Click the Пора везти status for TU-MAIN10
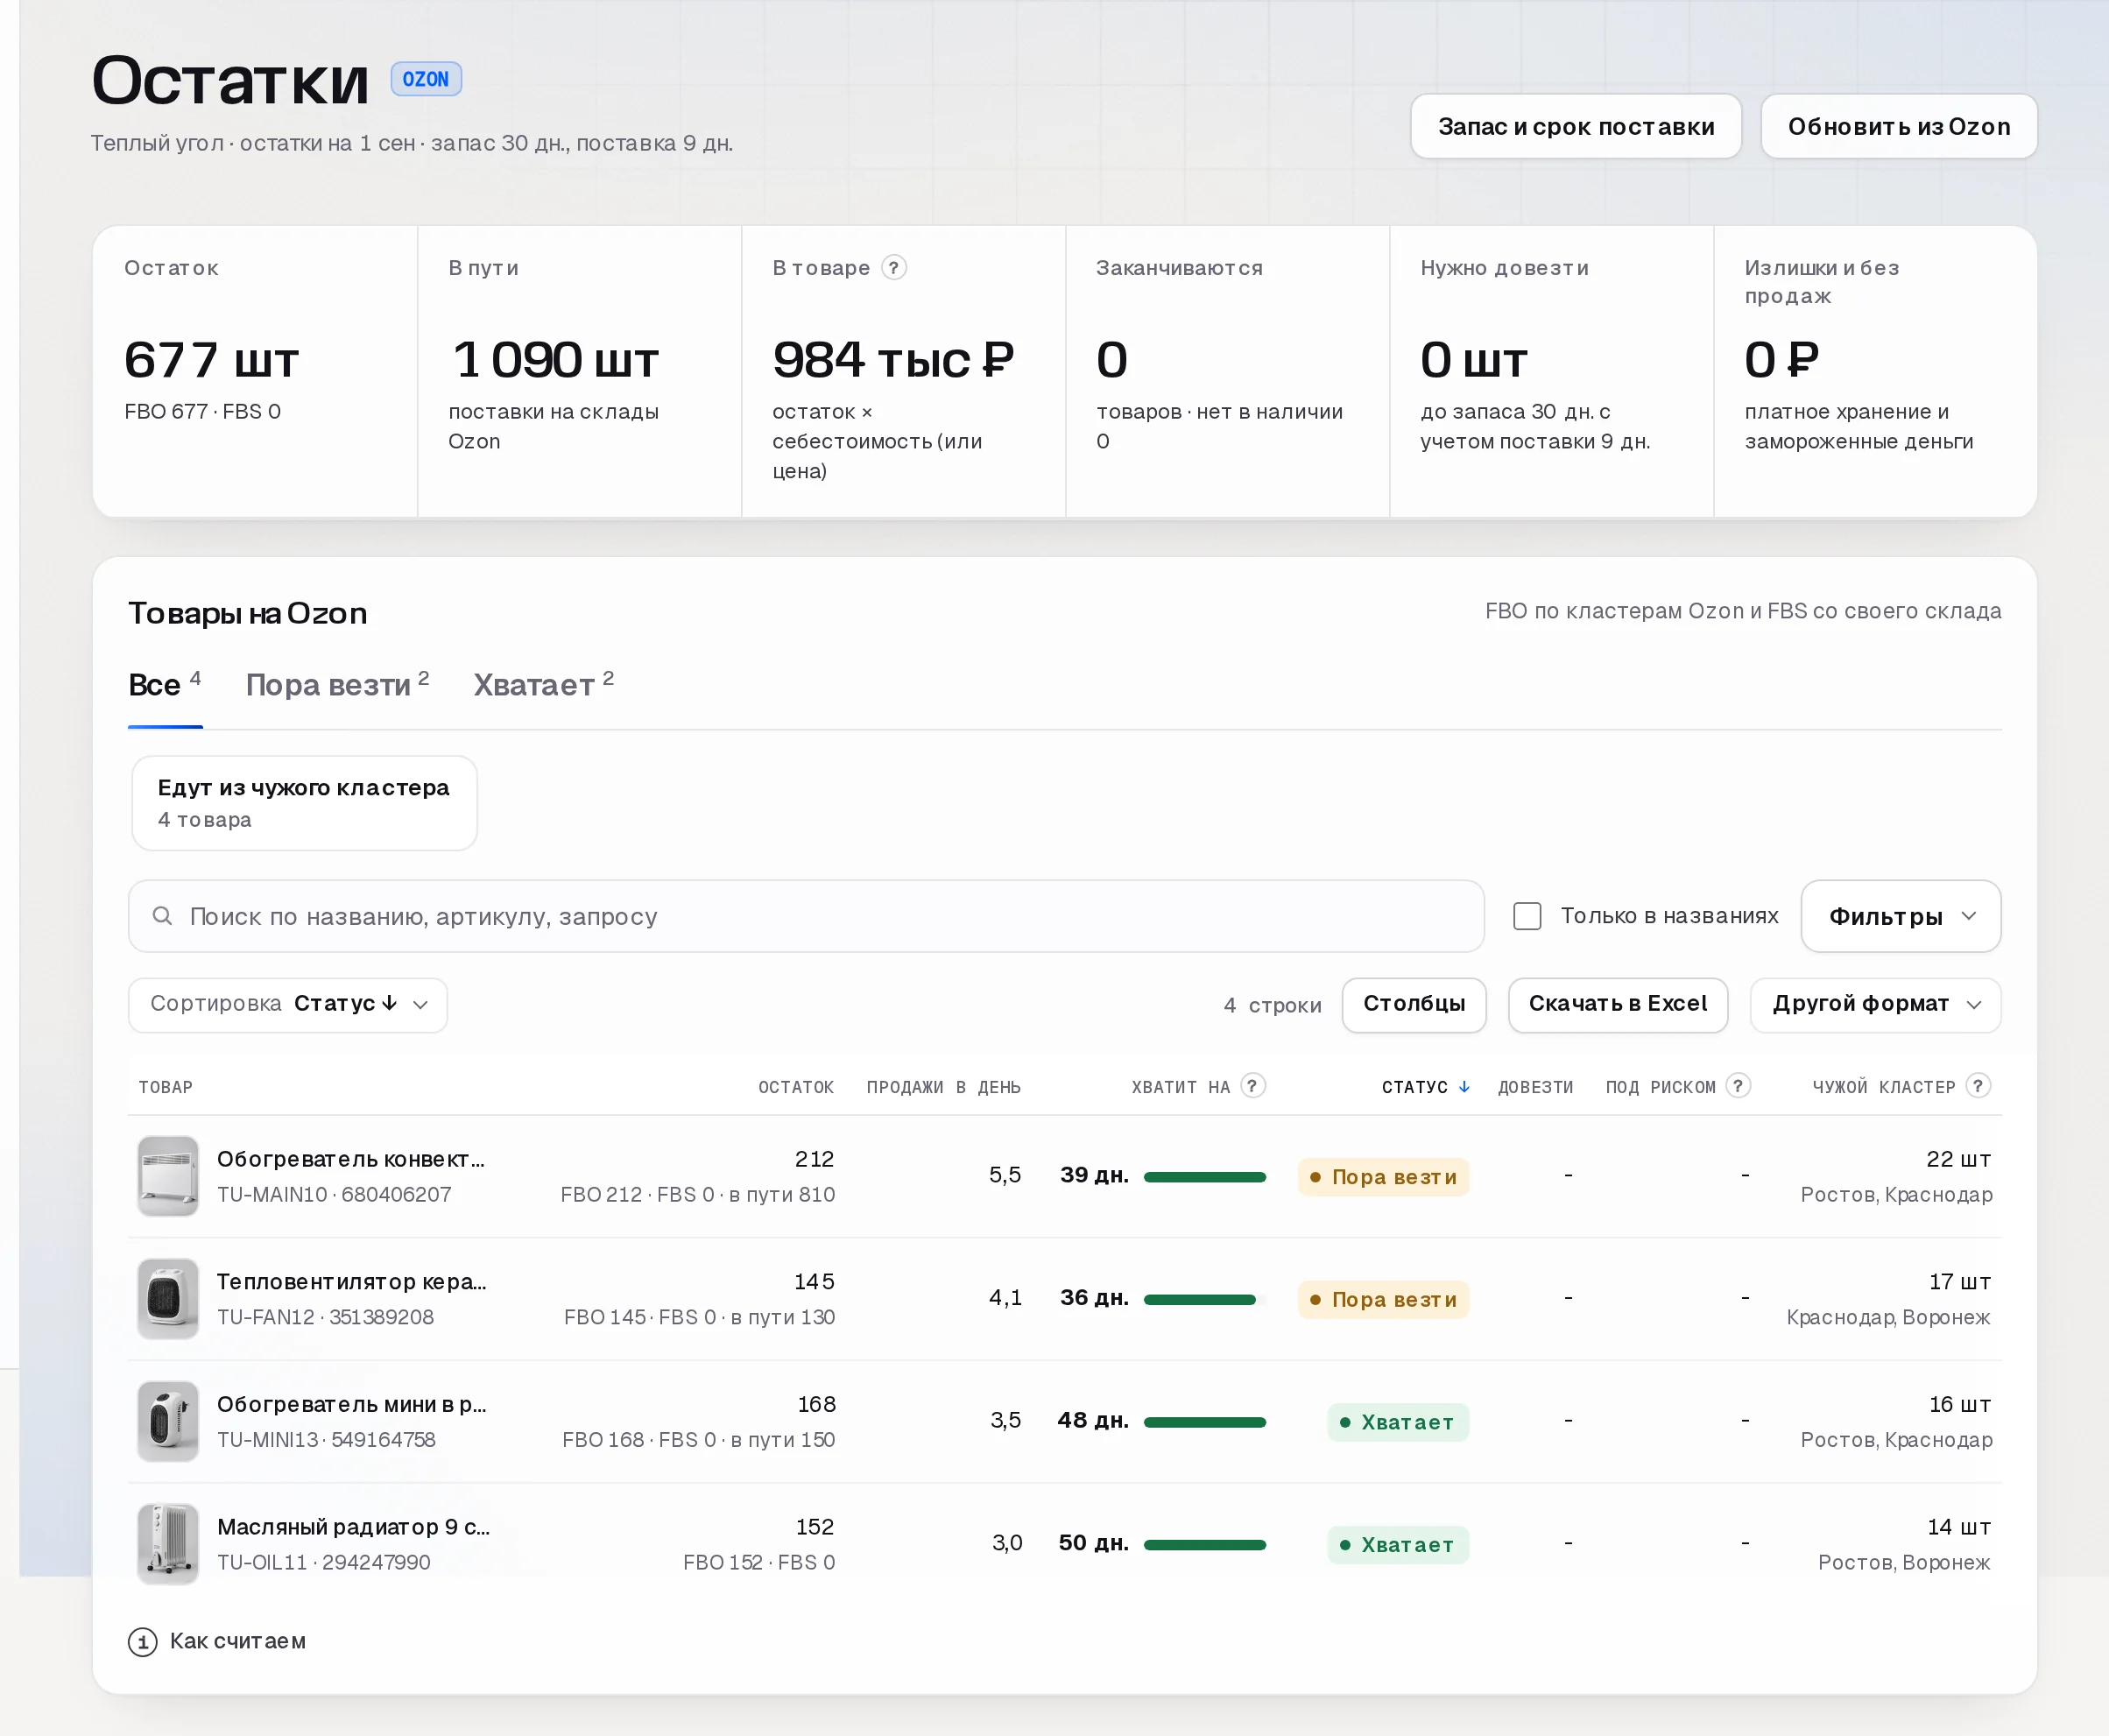 [x=1384, y=1177]
